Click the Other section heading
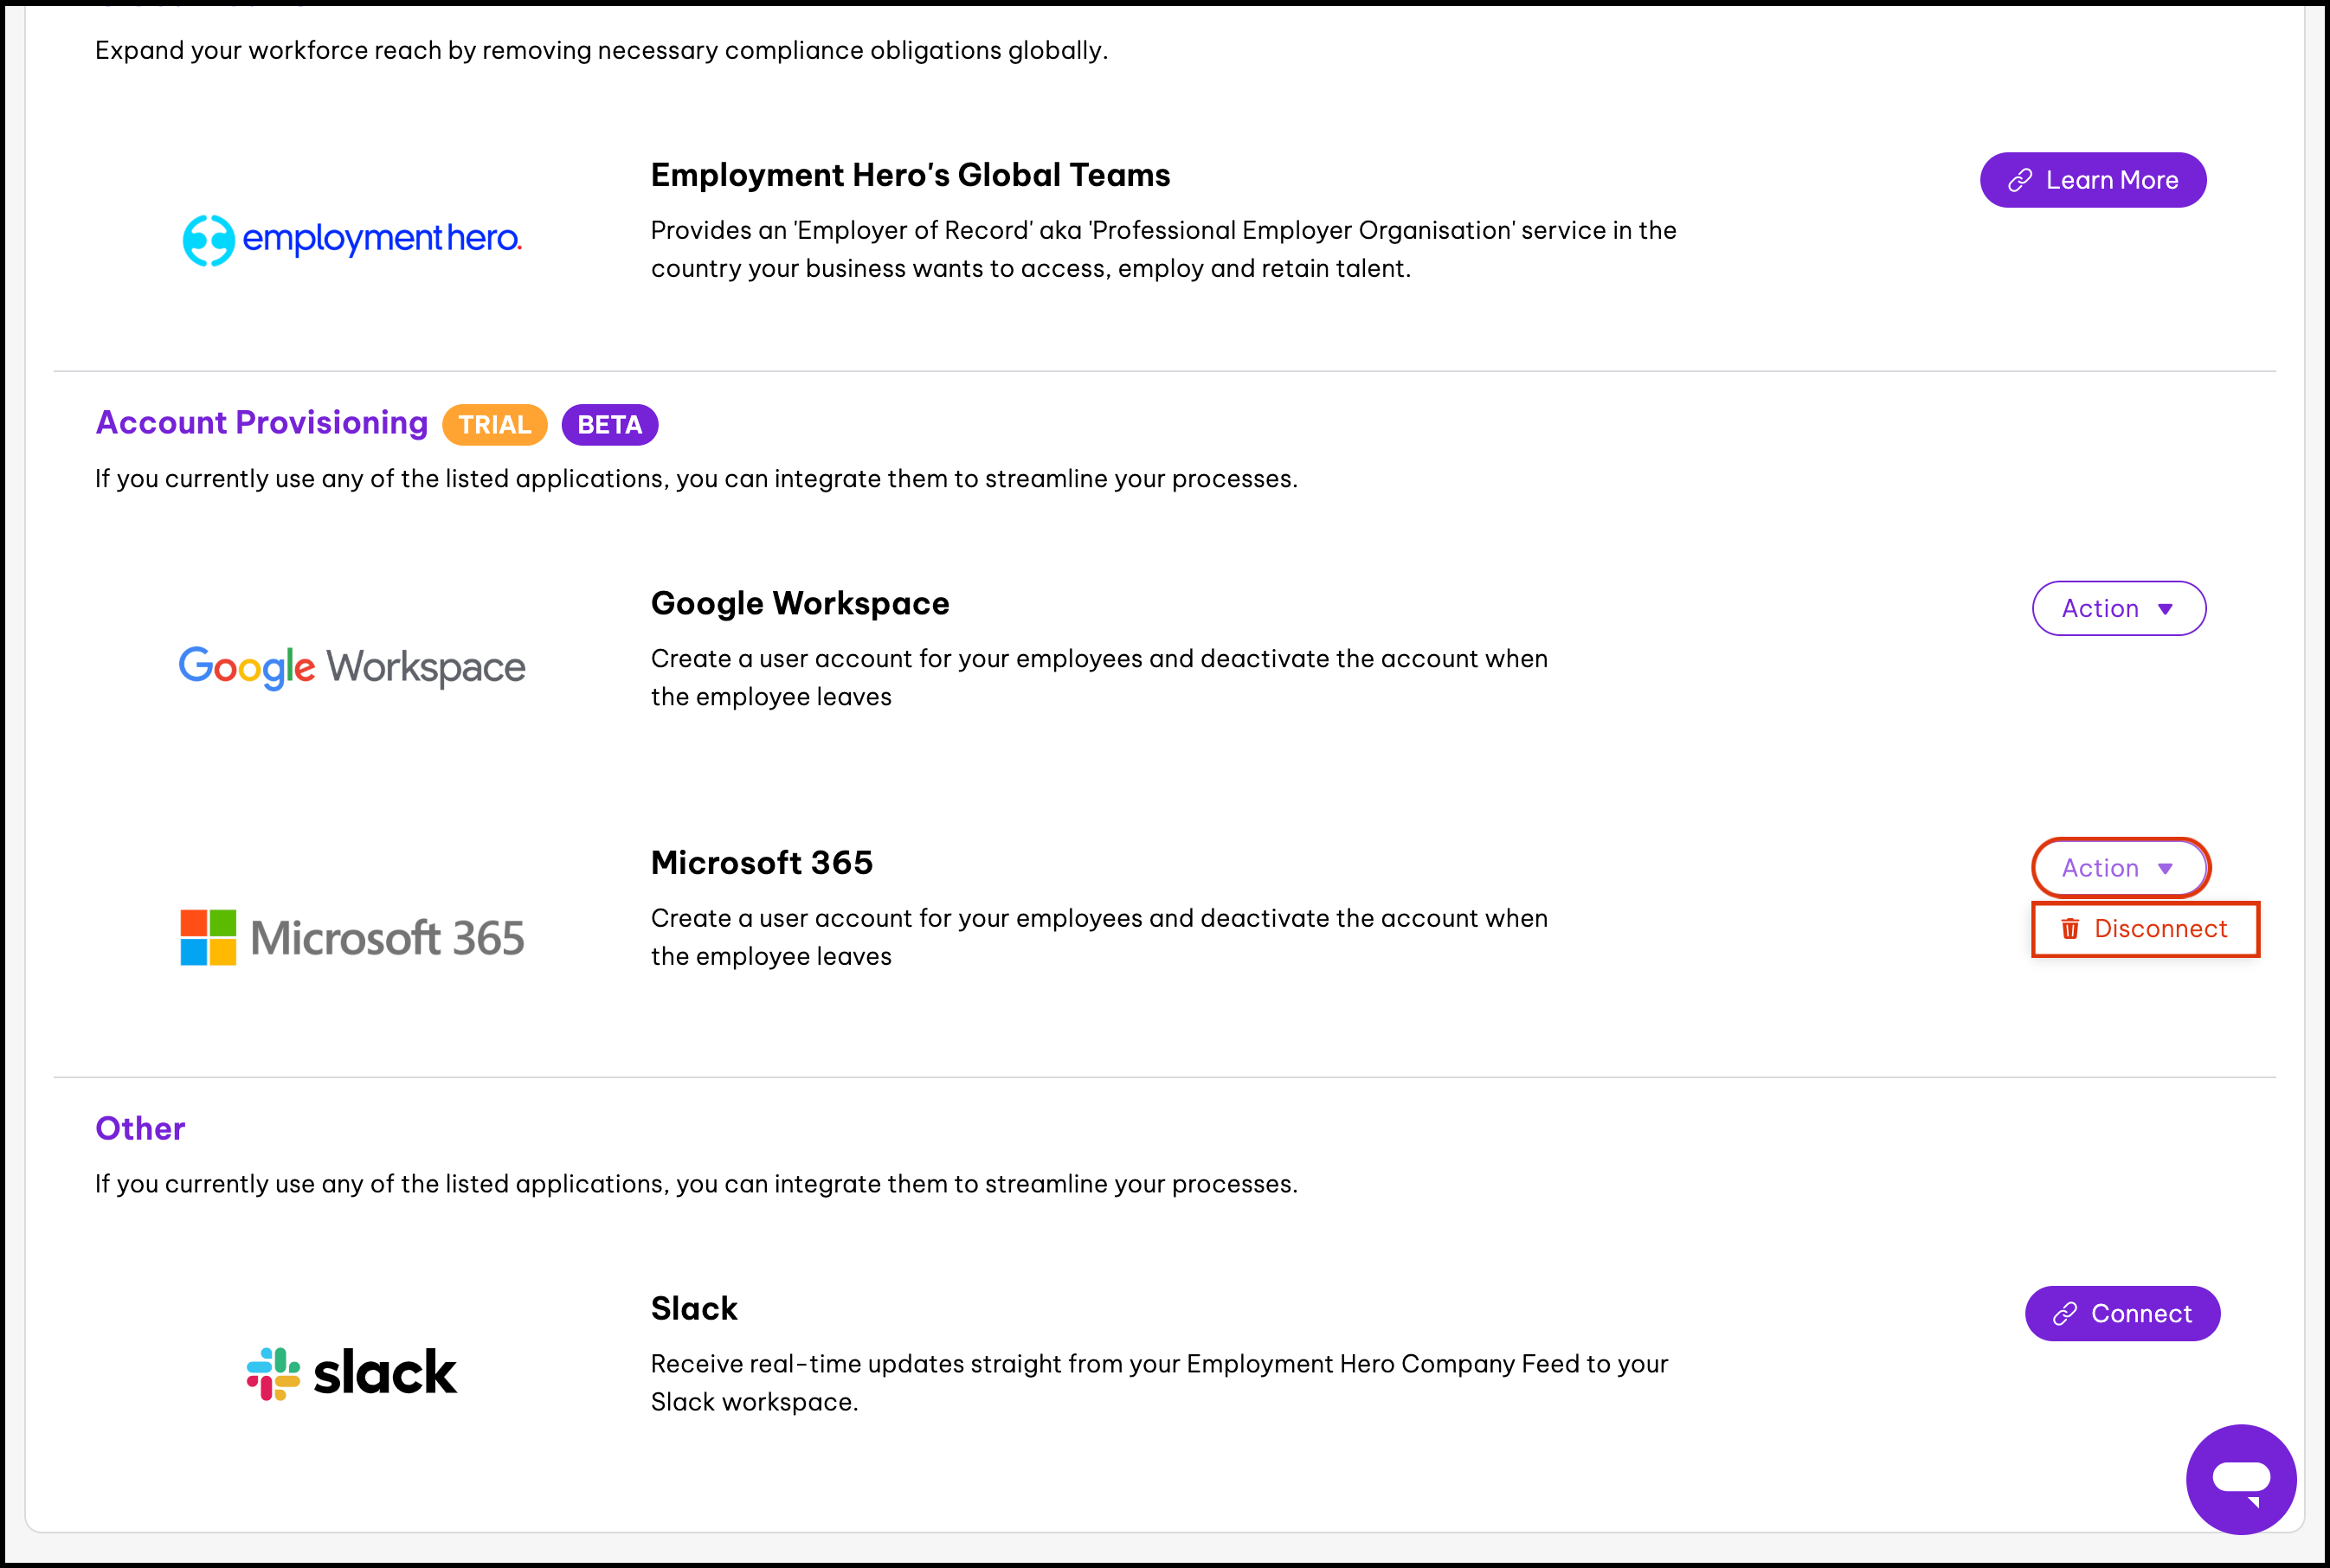The width and height of the screenshot is (2330, 1568). (x=140, y=1128)
